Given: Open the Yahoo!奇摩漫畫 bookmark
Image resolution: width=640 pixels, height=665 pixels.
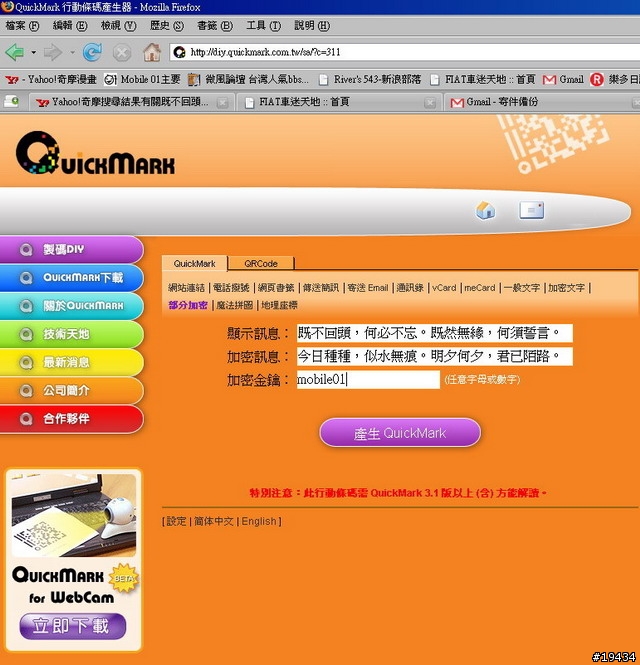Looking at the screenshot, I should tap(51, 79).
